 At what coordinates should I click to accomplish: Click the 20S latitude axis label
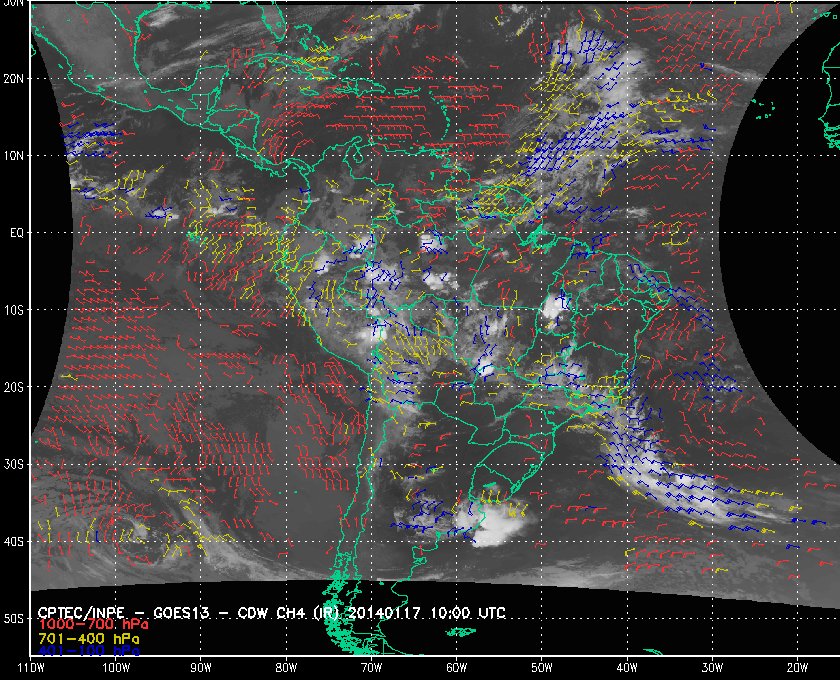(14, 387)
